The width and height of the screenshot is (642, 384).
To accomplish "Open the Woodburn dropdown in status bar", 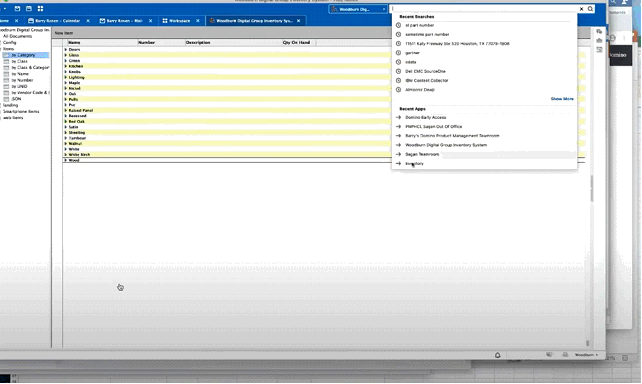I will pyautogui.click(x=586, y=355).
